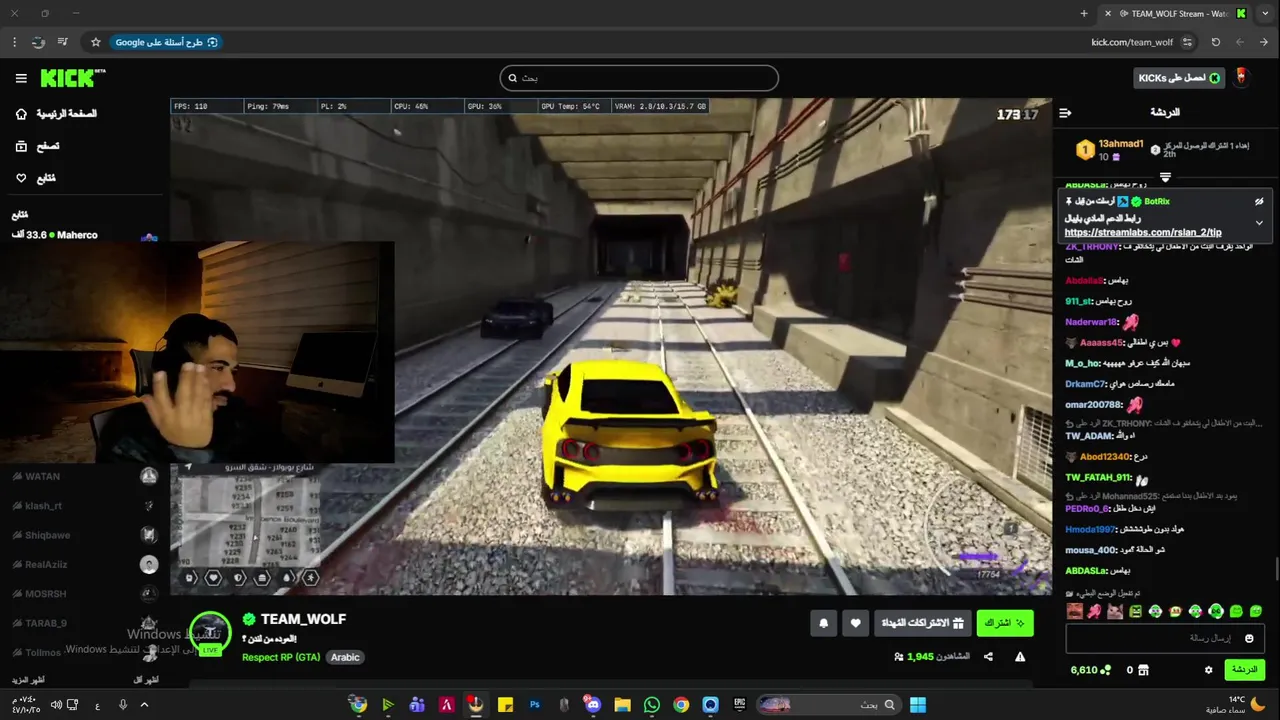
Task: Select the MOSRSH channel in sidebar
Action: [85, 594]
